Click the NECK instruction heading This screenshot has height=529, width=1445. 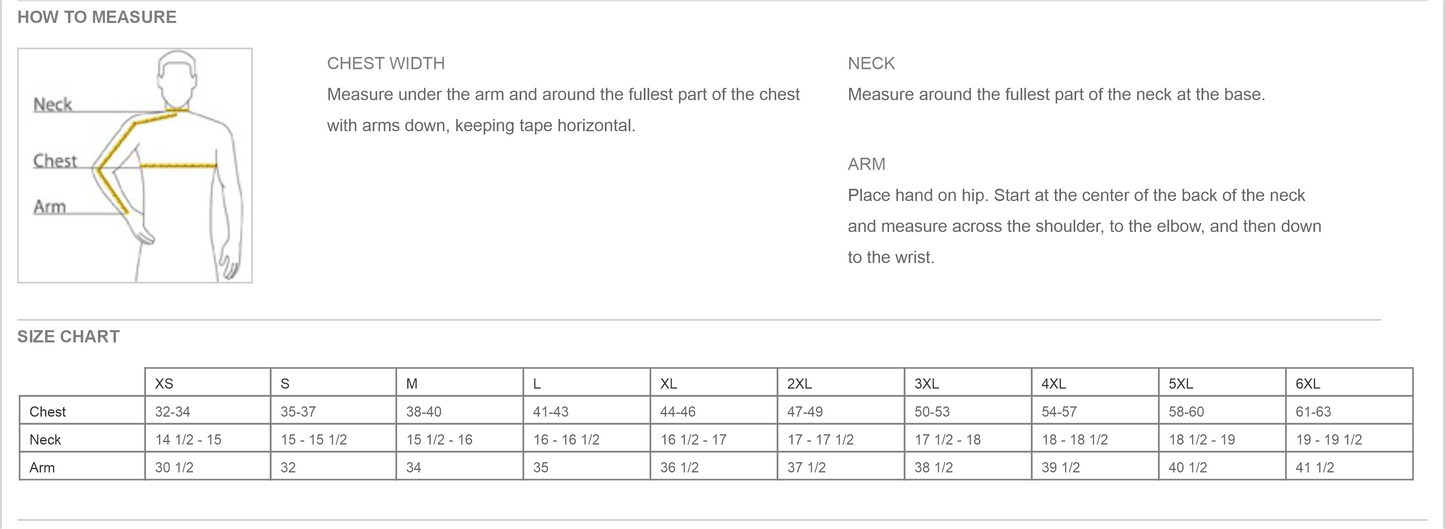871,63
